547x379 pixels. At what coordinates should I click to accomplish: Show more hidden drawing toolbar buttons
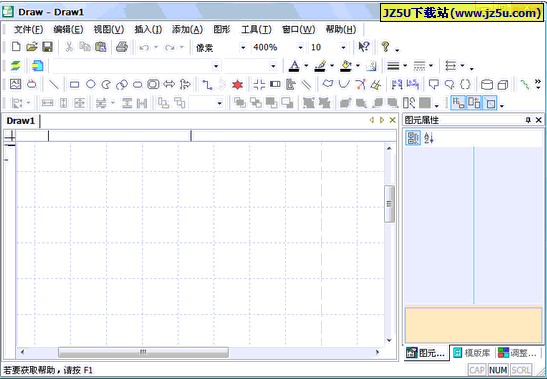point(538,84)
